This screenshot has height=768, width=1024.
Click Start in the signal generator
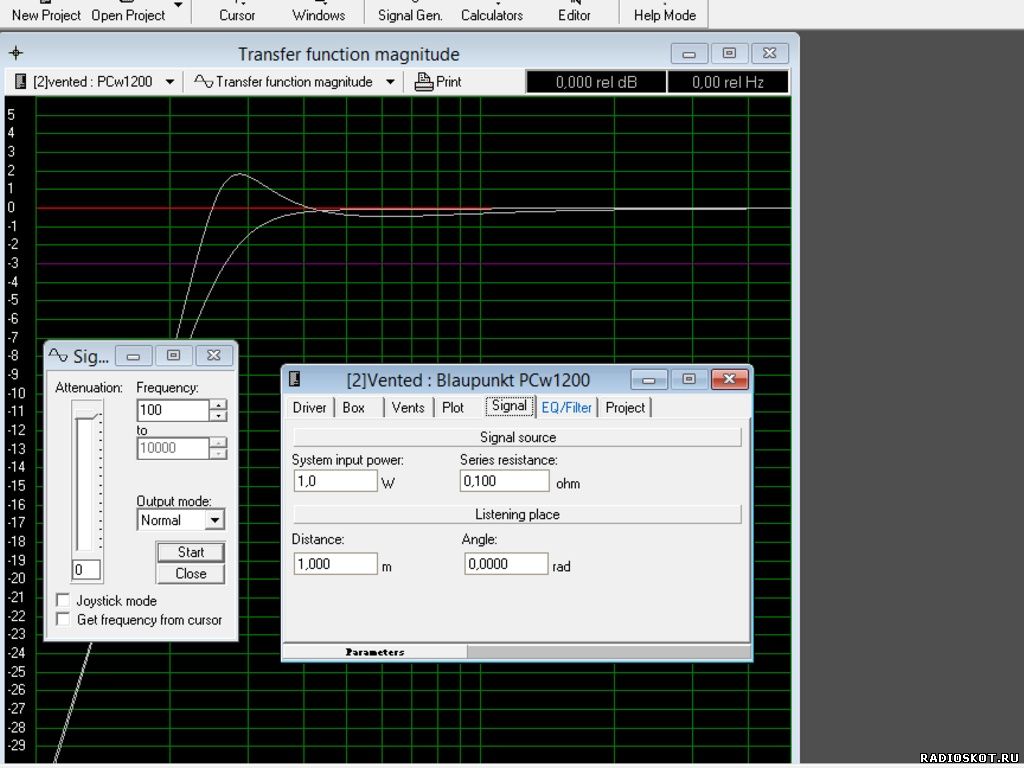[191, 552]
